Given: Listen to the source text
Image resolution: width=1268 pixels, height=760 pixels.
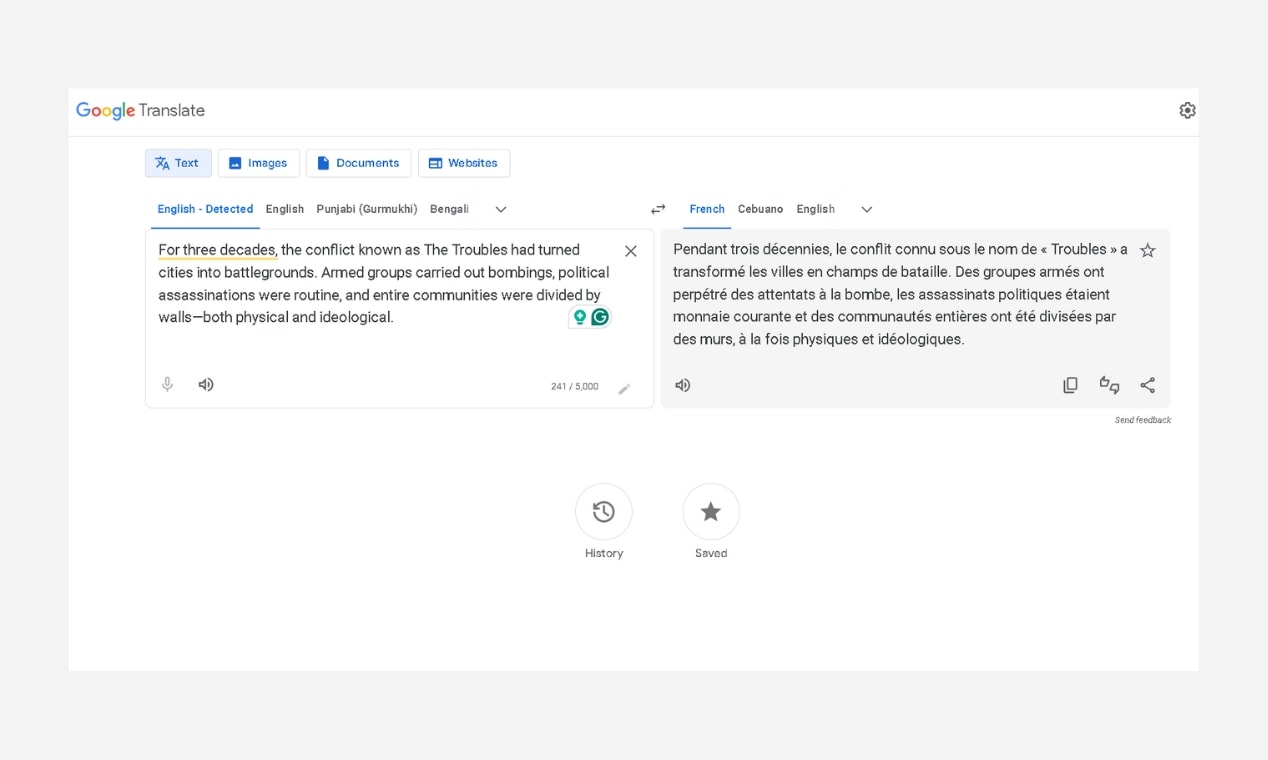Looking at the screenshot, I should pyautogui.click(x=206, y=384).
